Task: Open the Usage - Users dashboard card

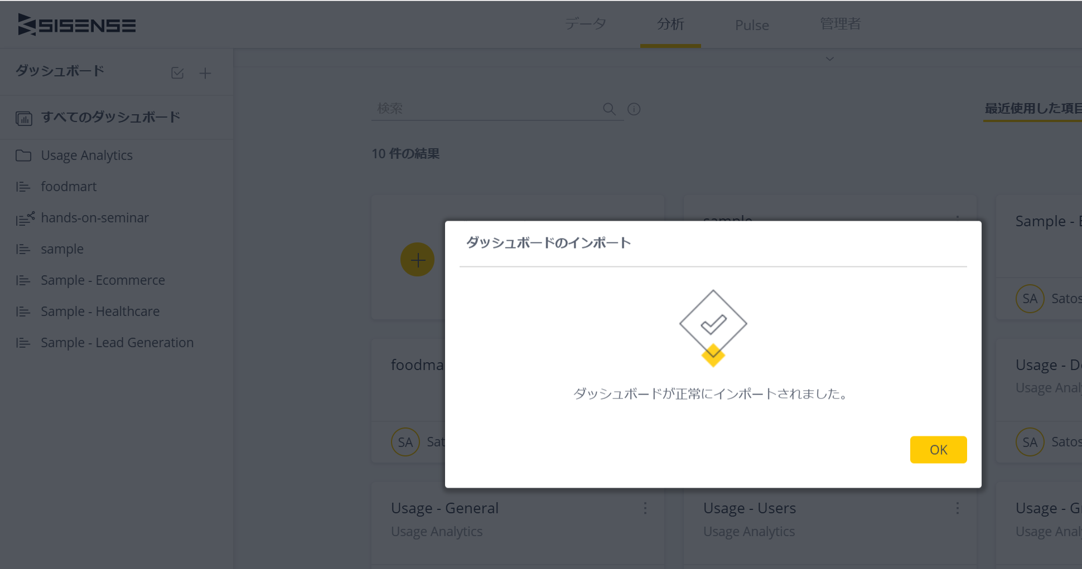Action: pyautogui.click(x=749, y=508)
